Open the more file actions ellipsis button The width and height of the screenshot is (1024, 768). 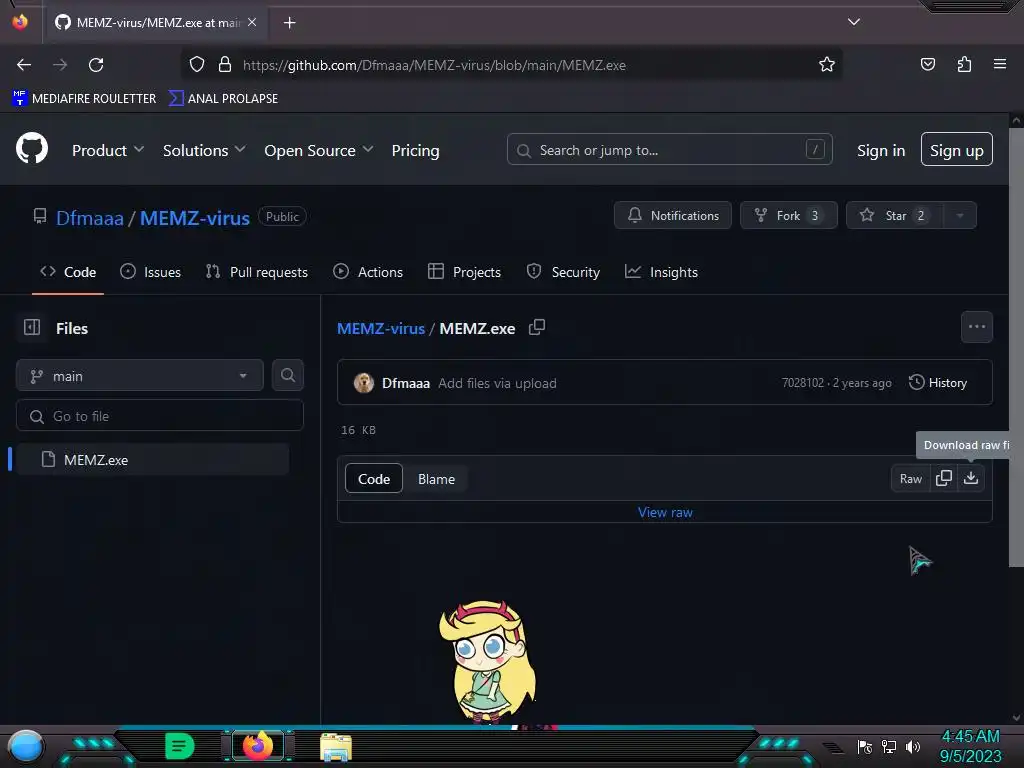(x=976, y=327)
